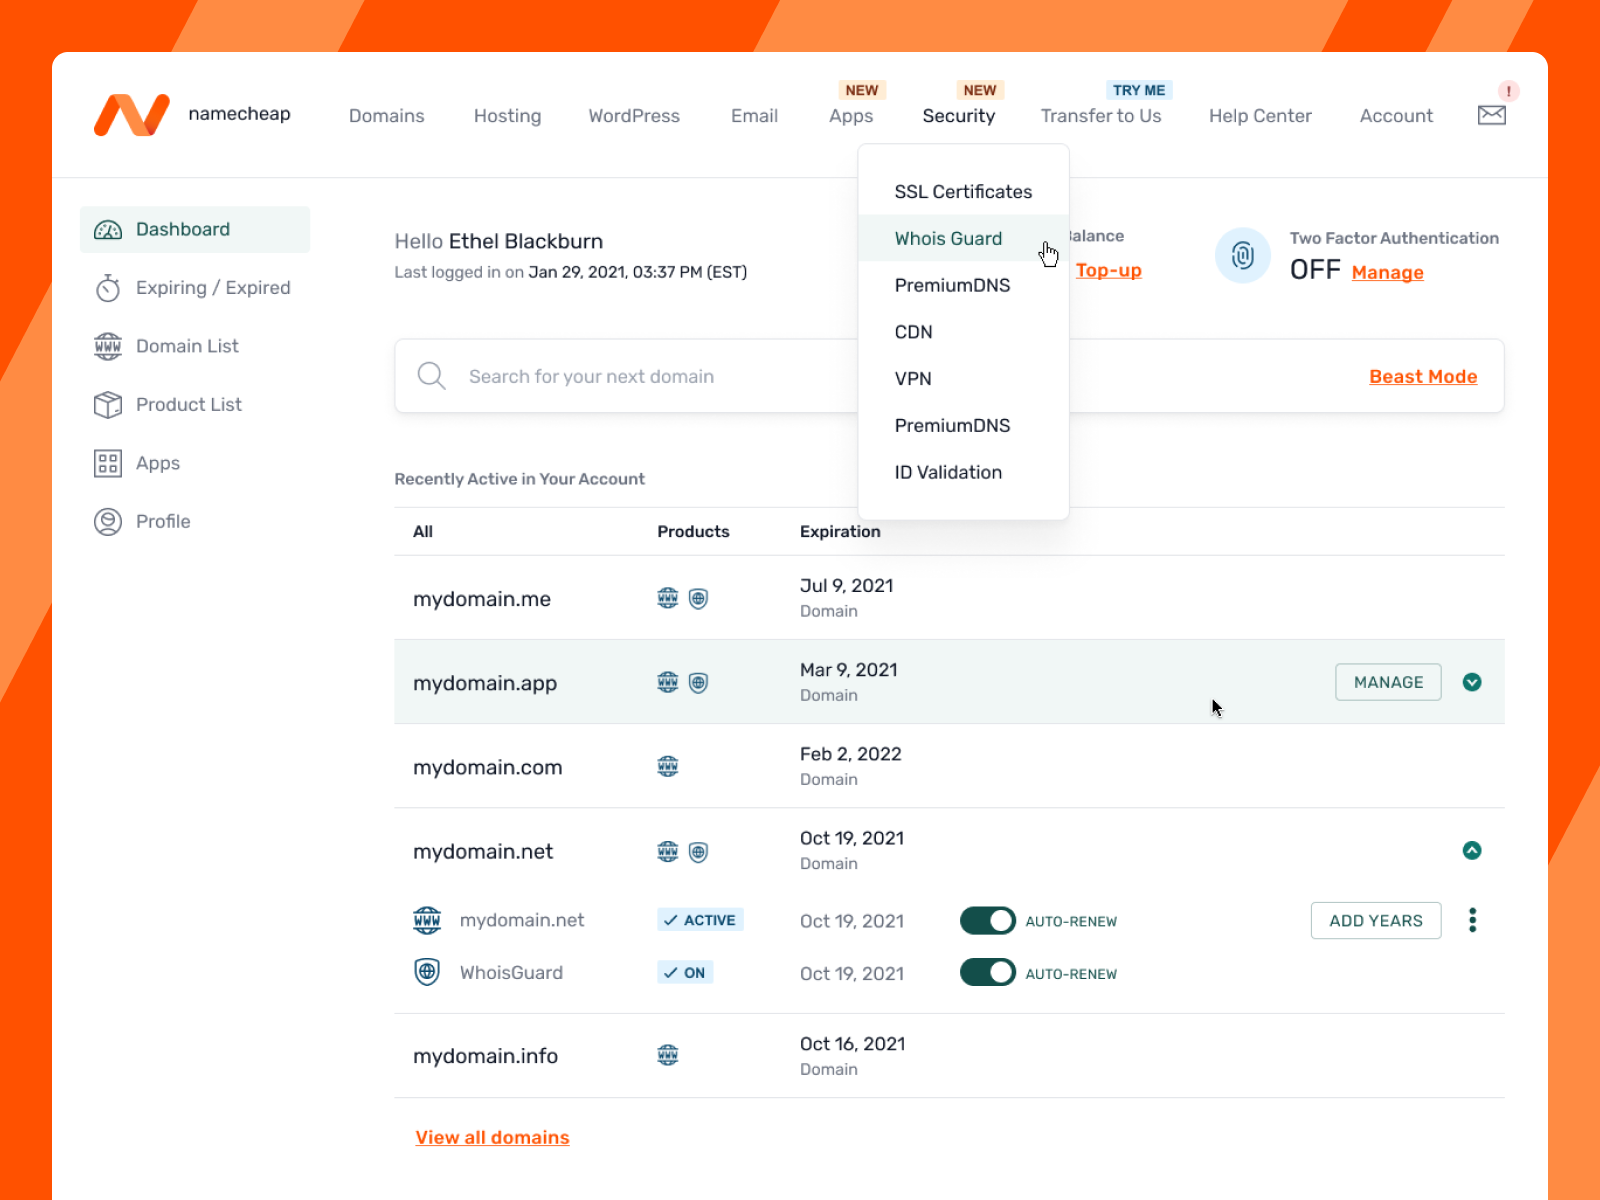This screenshot has height=1200, width=1600.
Task: Open the mail envelope notifications icon
Action: (x=1491, y=115)
